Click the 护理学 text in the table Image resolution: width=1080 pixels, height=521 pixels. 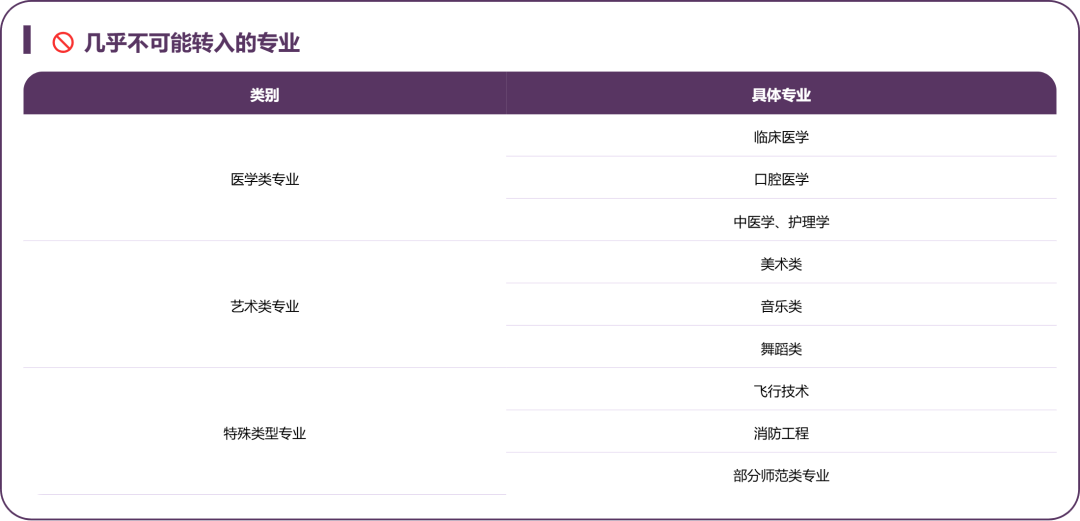tap(809, 222)
